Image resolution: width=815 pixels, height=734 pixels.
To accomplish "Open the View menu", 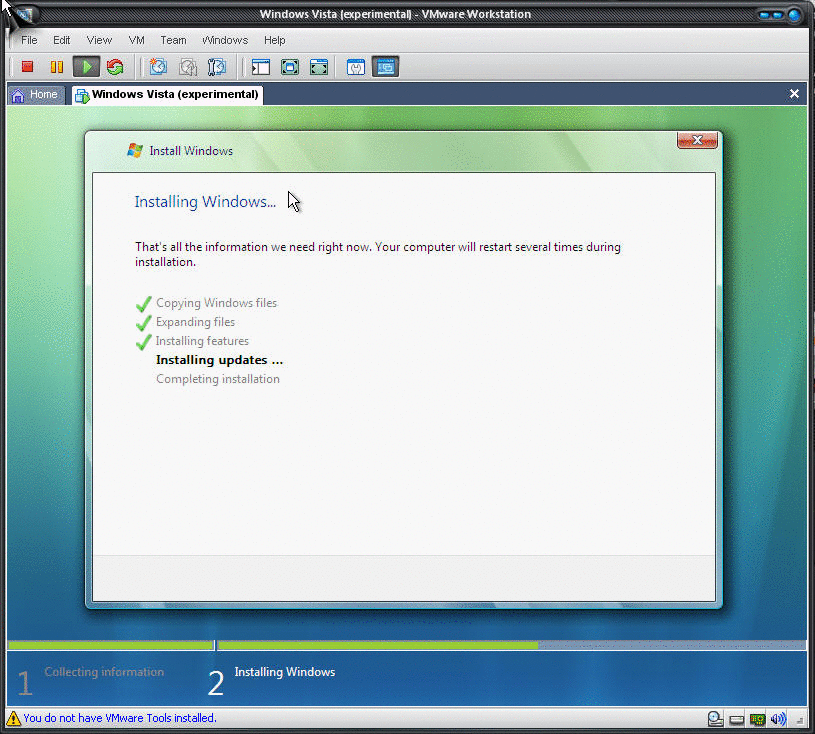I will tap(99, 40).
